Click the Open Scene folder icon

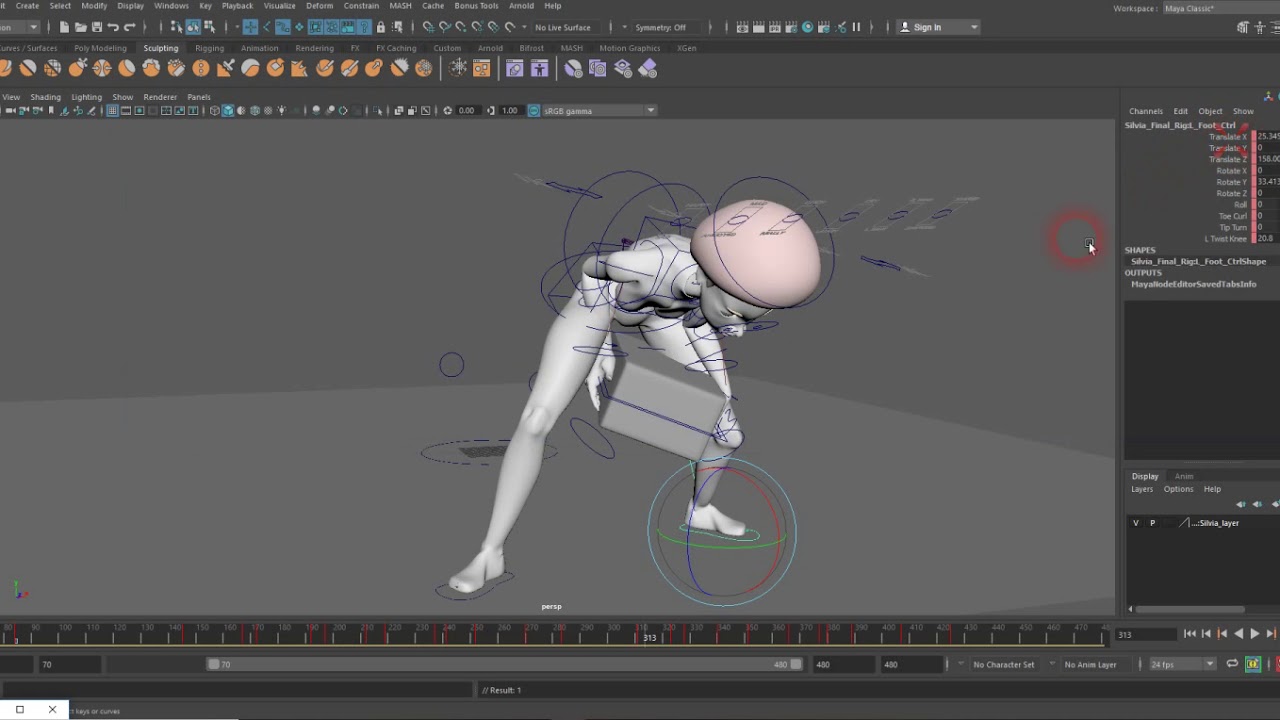coord(80,27)
